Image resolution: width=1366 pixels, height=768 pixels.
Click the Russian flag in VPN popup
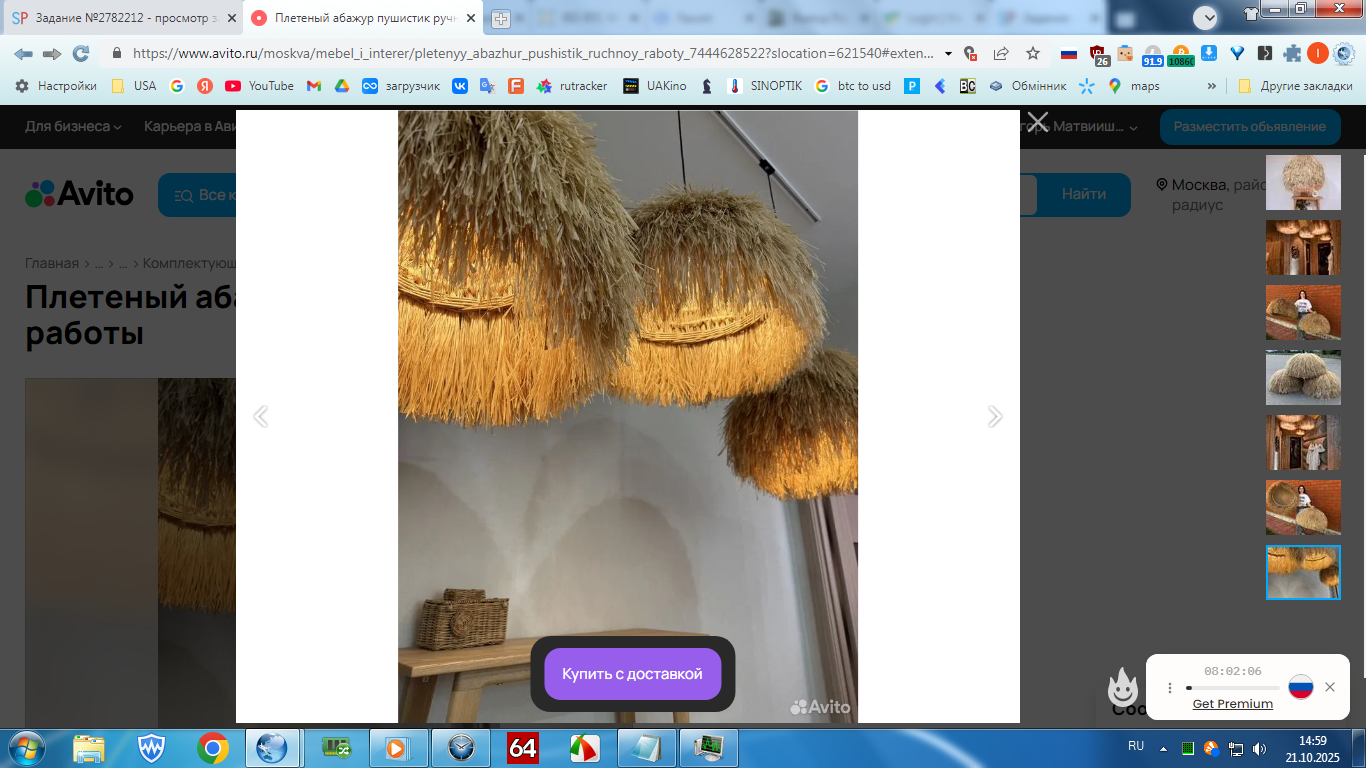point(1300,687)
